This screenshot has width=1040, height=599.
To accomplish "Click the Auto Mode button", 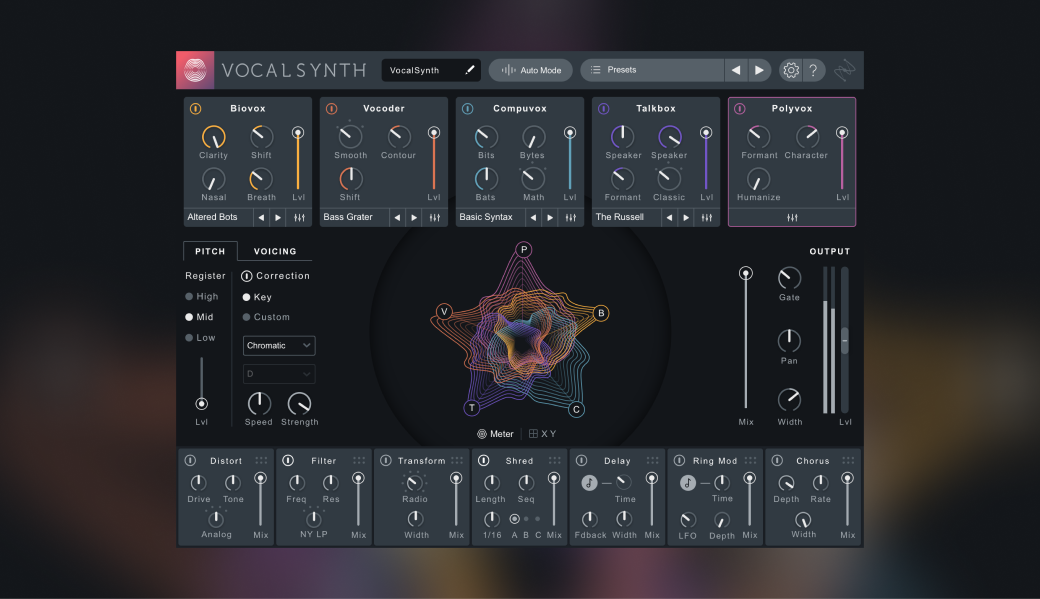I will tap(531, 70).
